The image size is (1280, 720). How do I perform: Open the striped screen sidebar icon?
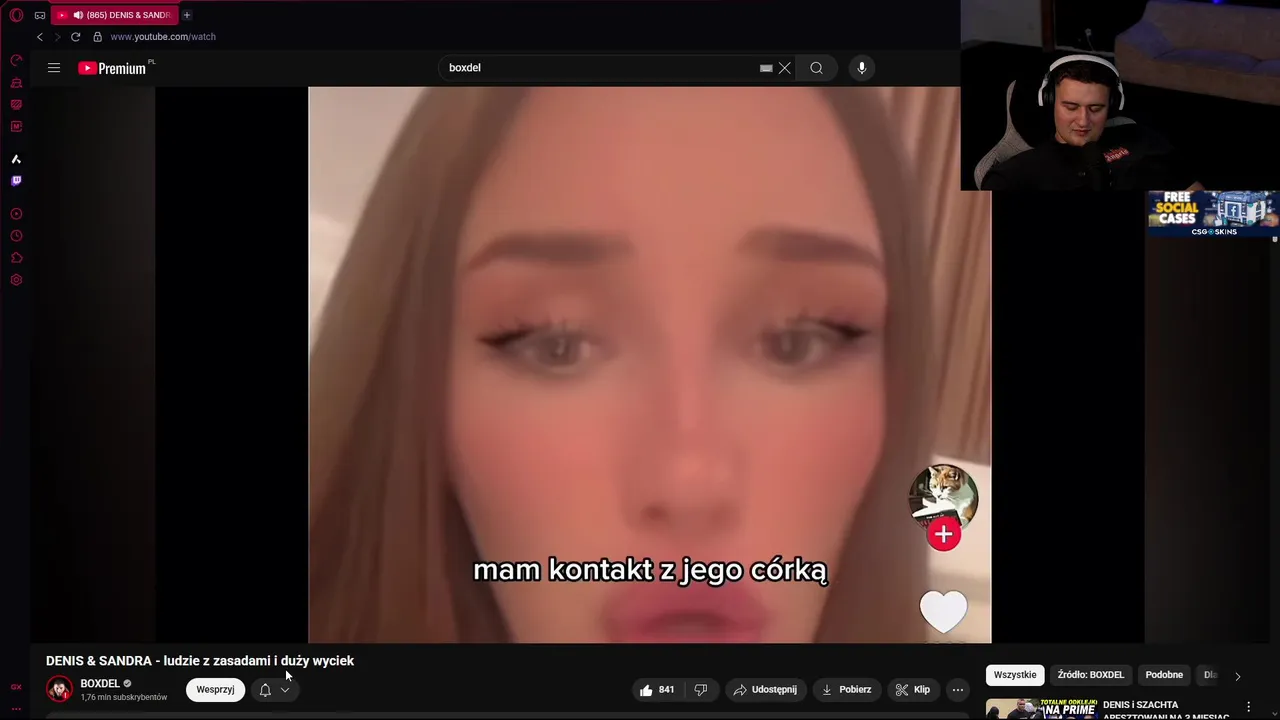(x=16, y=105)
